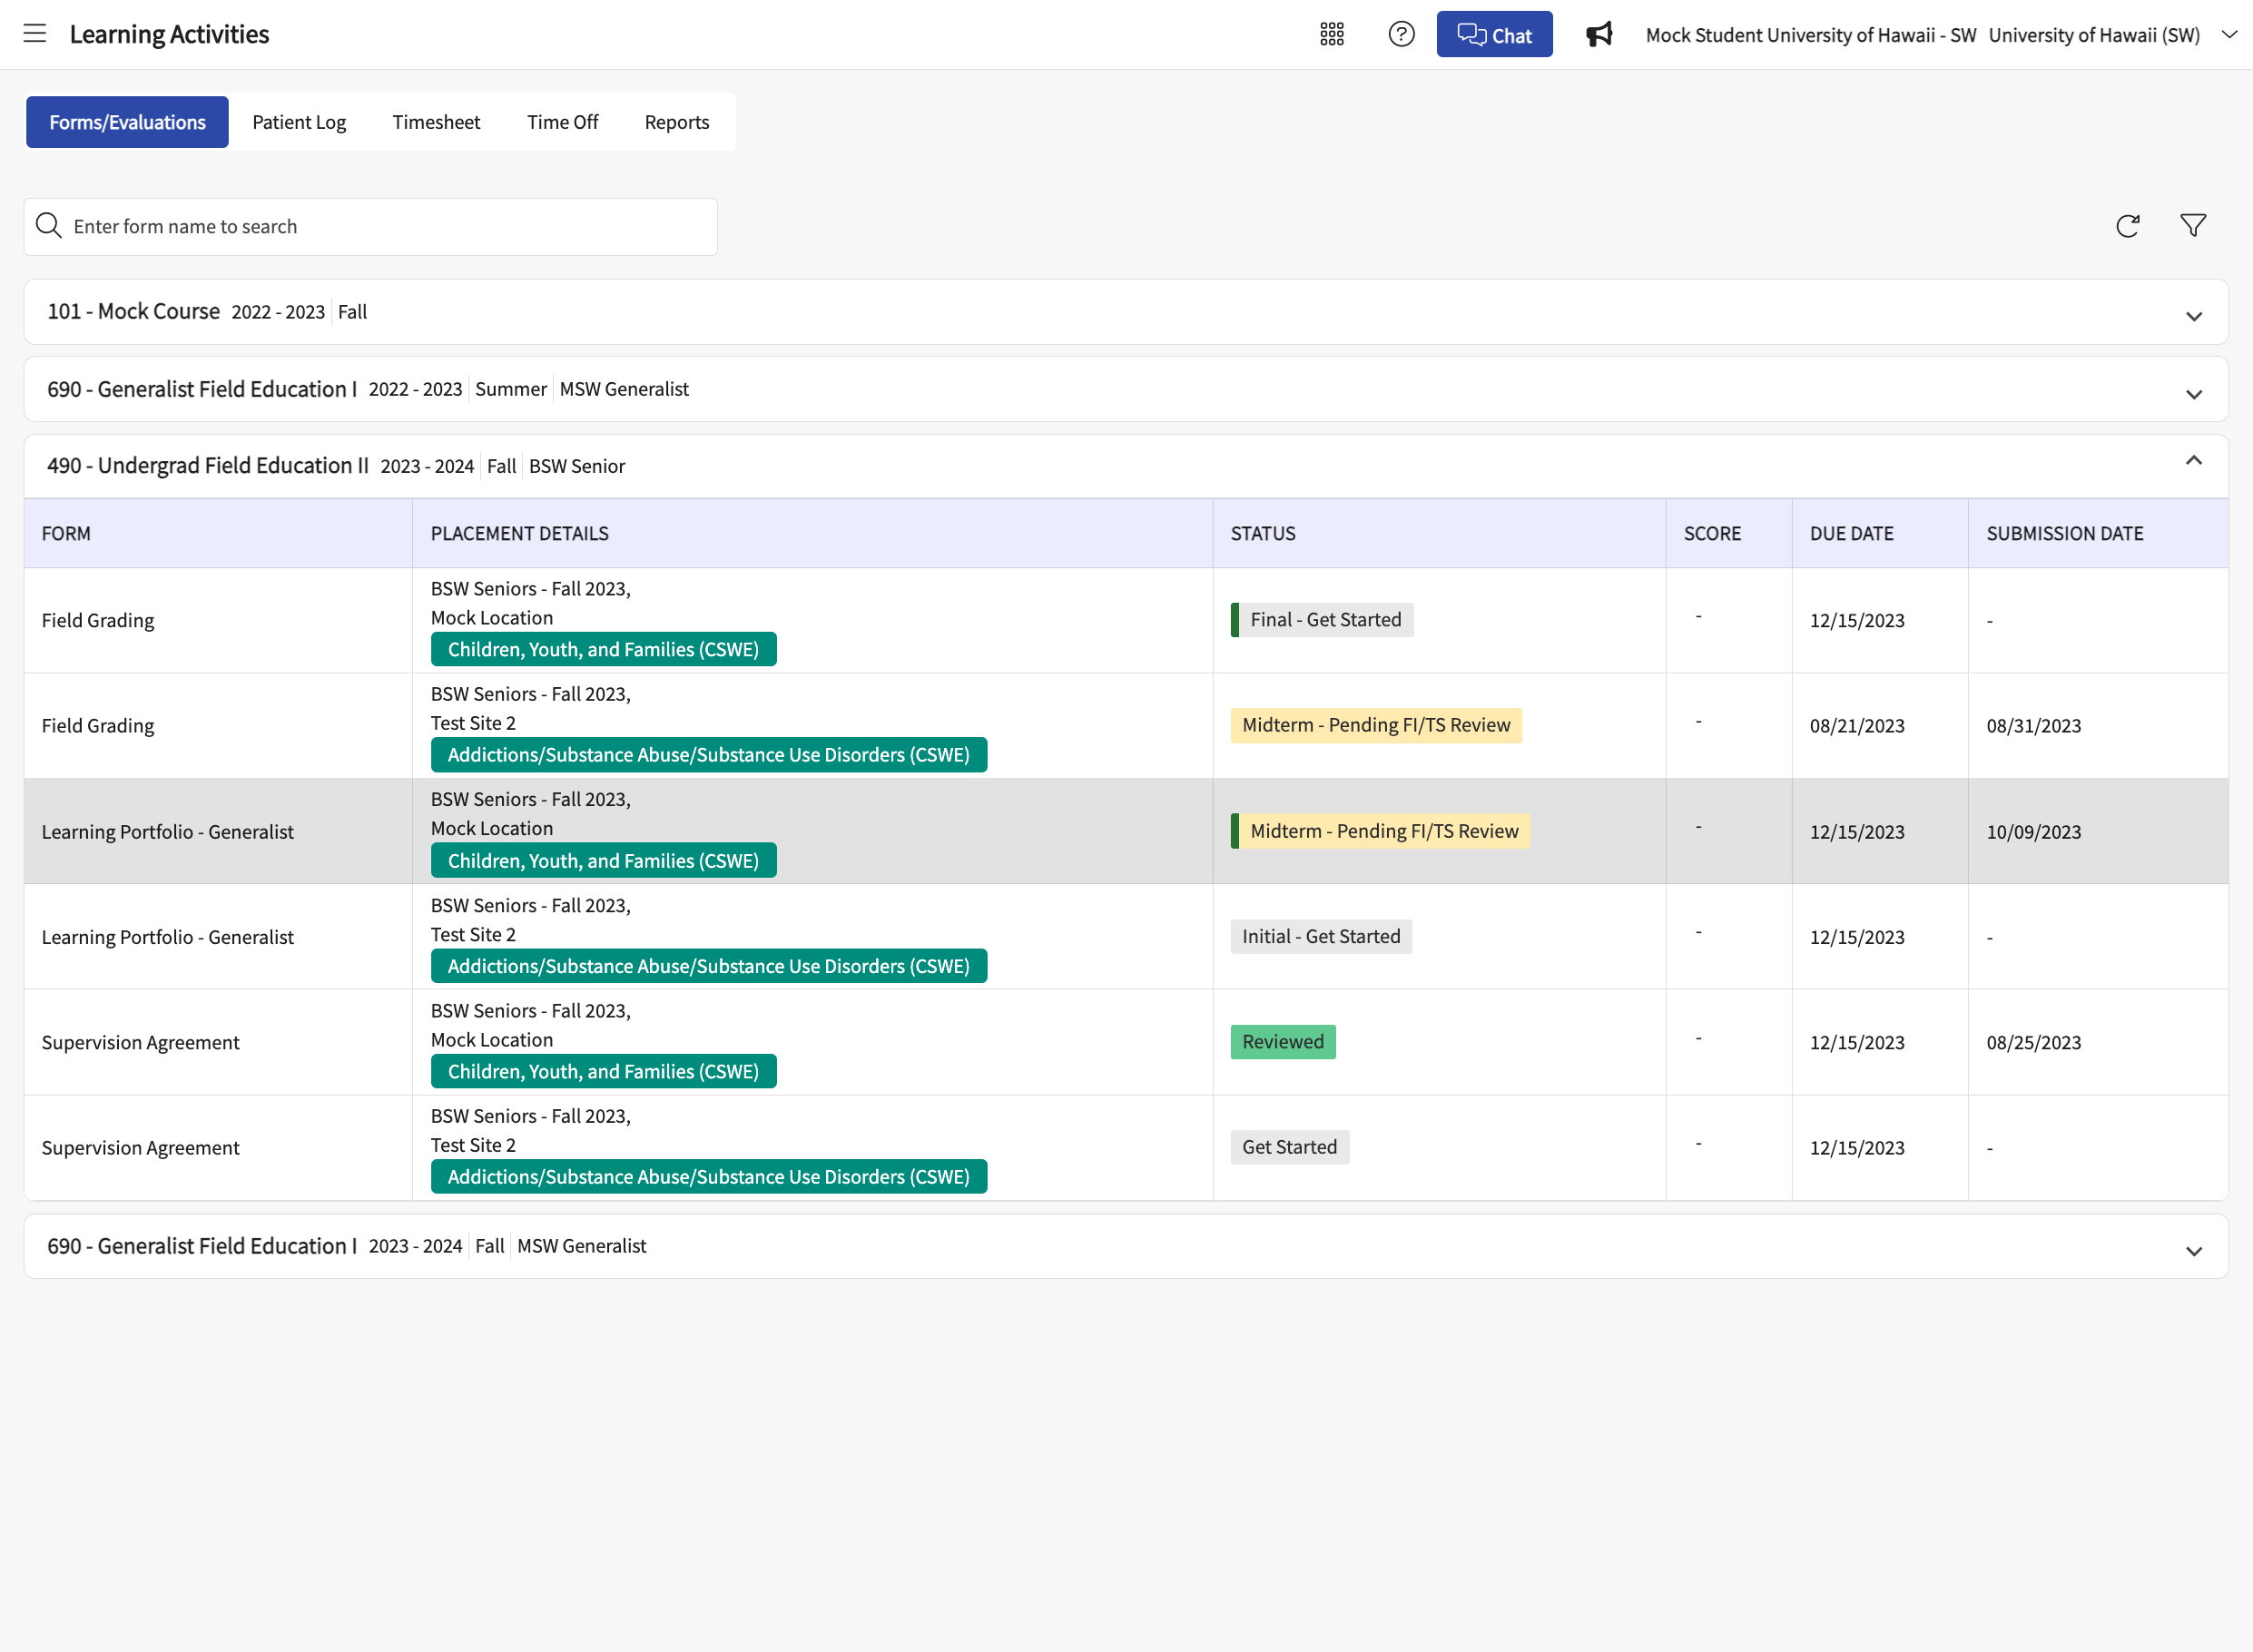Open the hamburger navigation menu
This screenshot has width=2253, height=1652.
click(35, 34)
